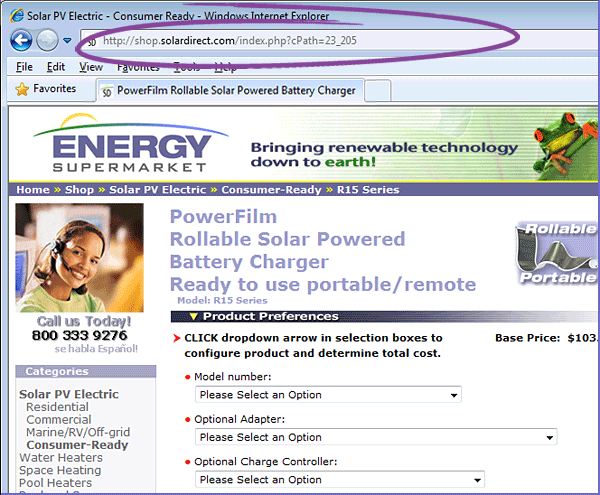Click the browser Back arrow button
The width and height of the screenshot is (600, 495).
(x=21, y=40)
